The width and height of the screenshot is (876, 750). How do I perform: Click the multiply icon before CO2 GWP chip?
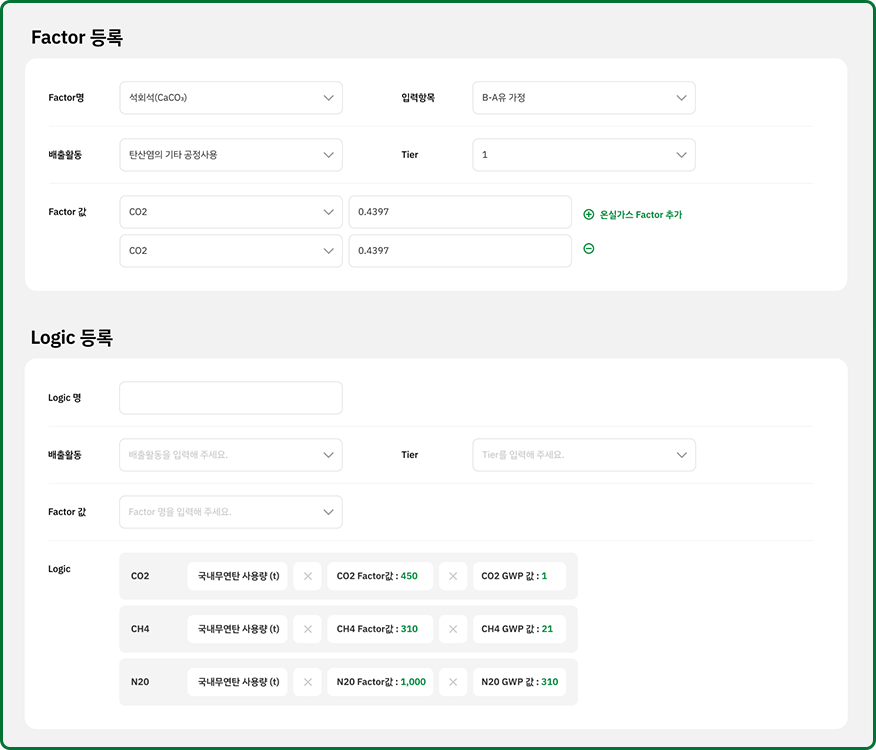(x=453, y=576)
